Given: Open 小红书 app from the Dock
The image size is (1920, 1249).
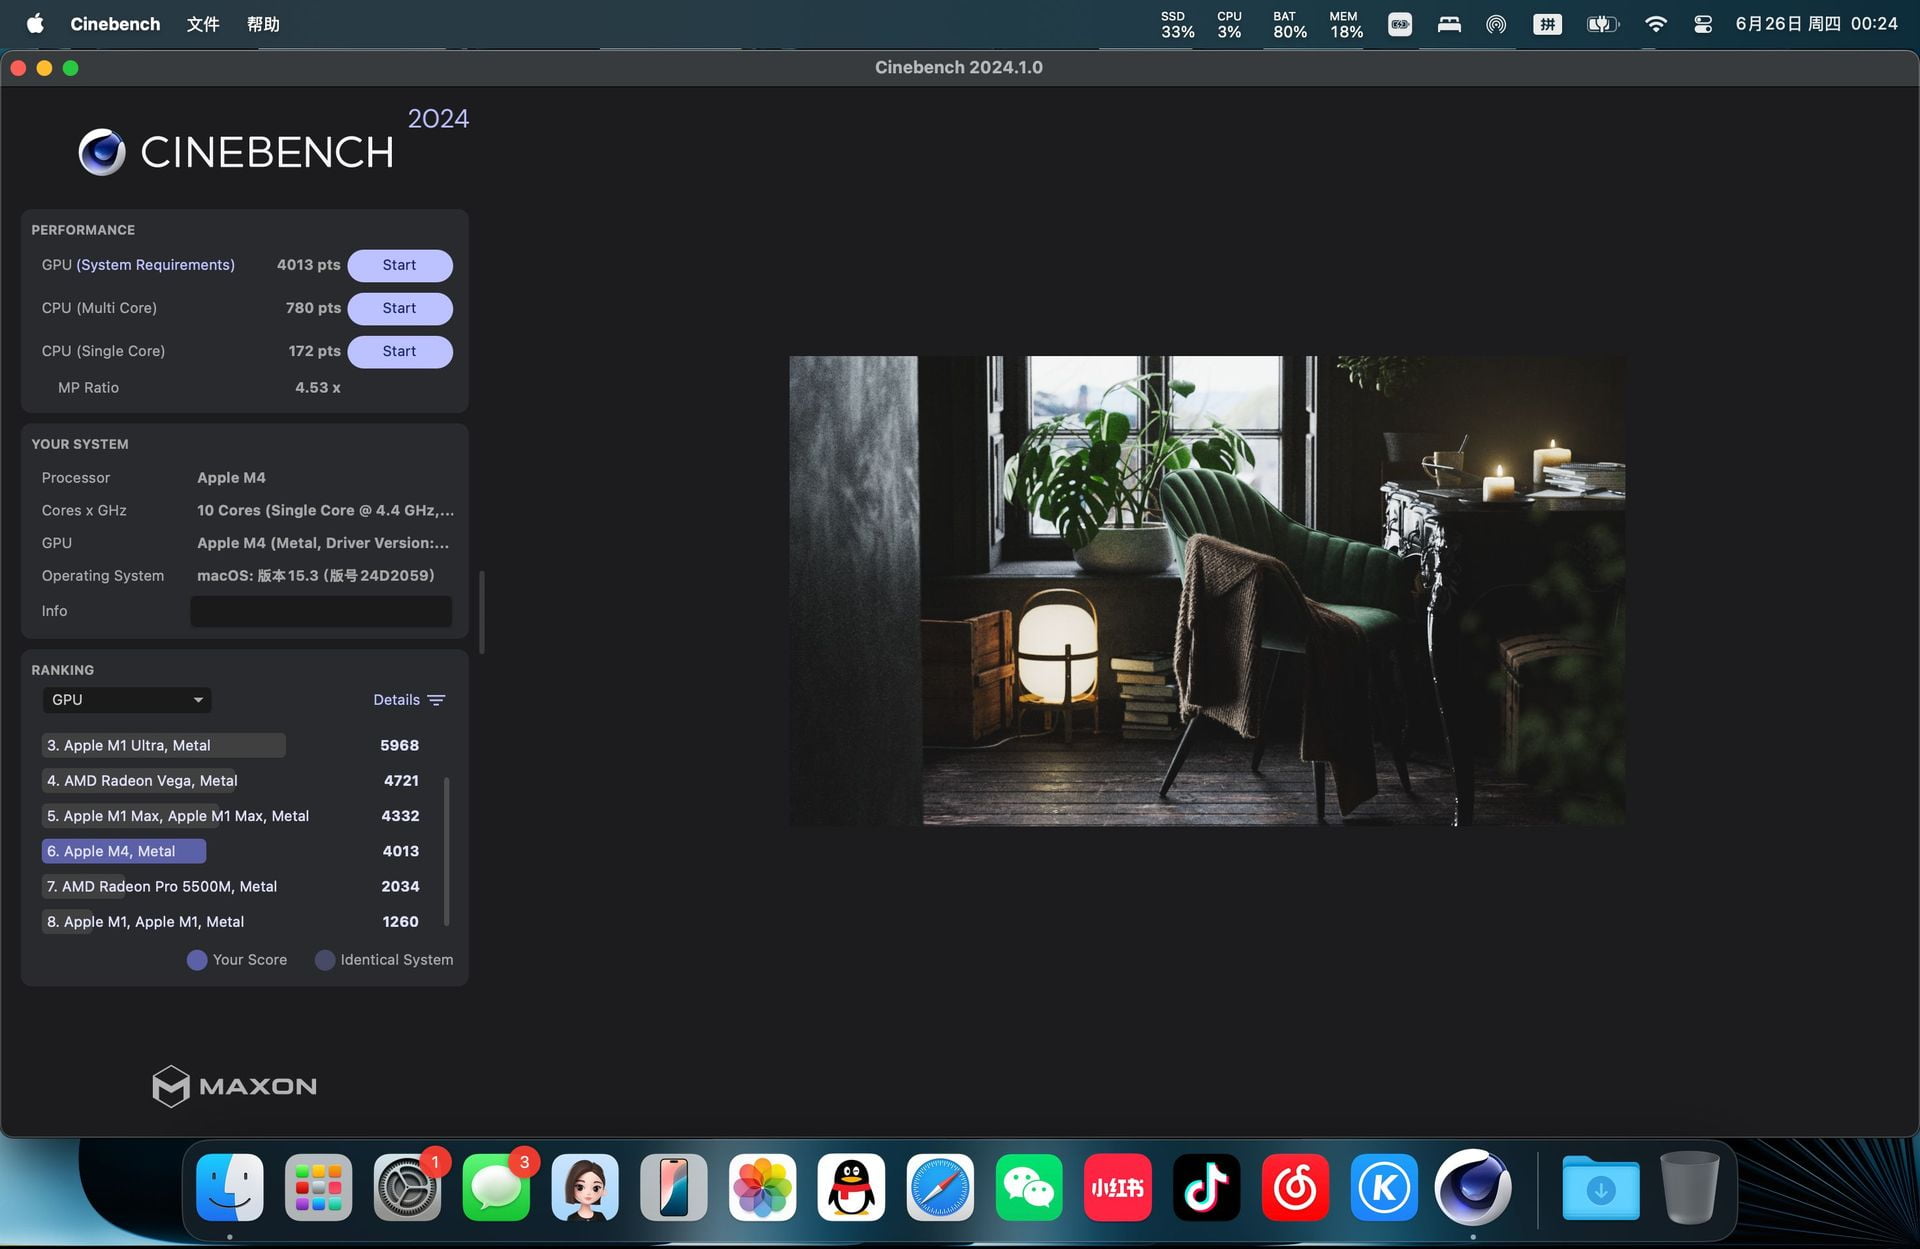Looking at the screenshot, I should coord(1118,1187).
